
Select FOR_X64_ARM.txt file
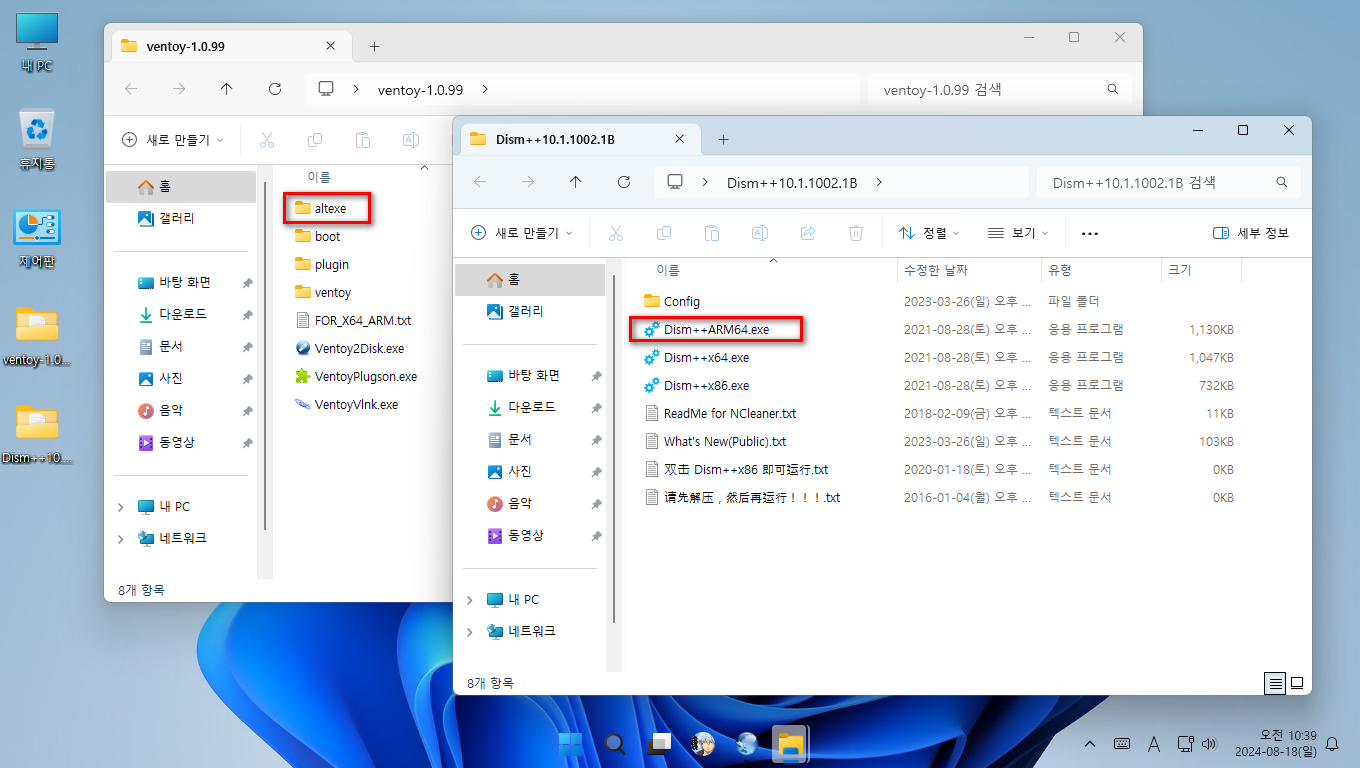[354, 321]
